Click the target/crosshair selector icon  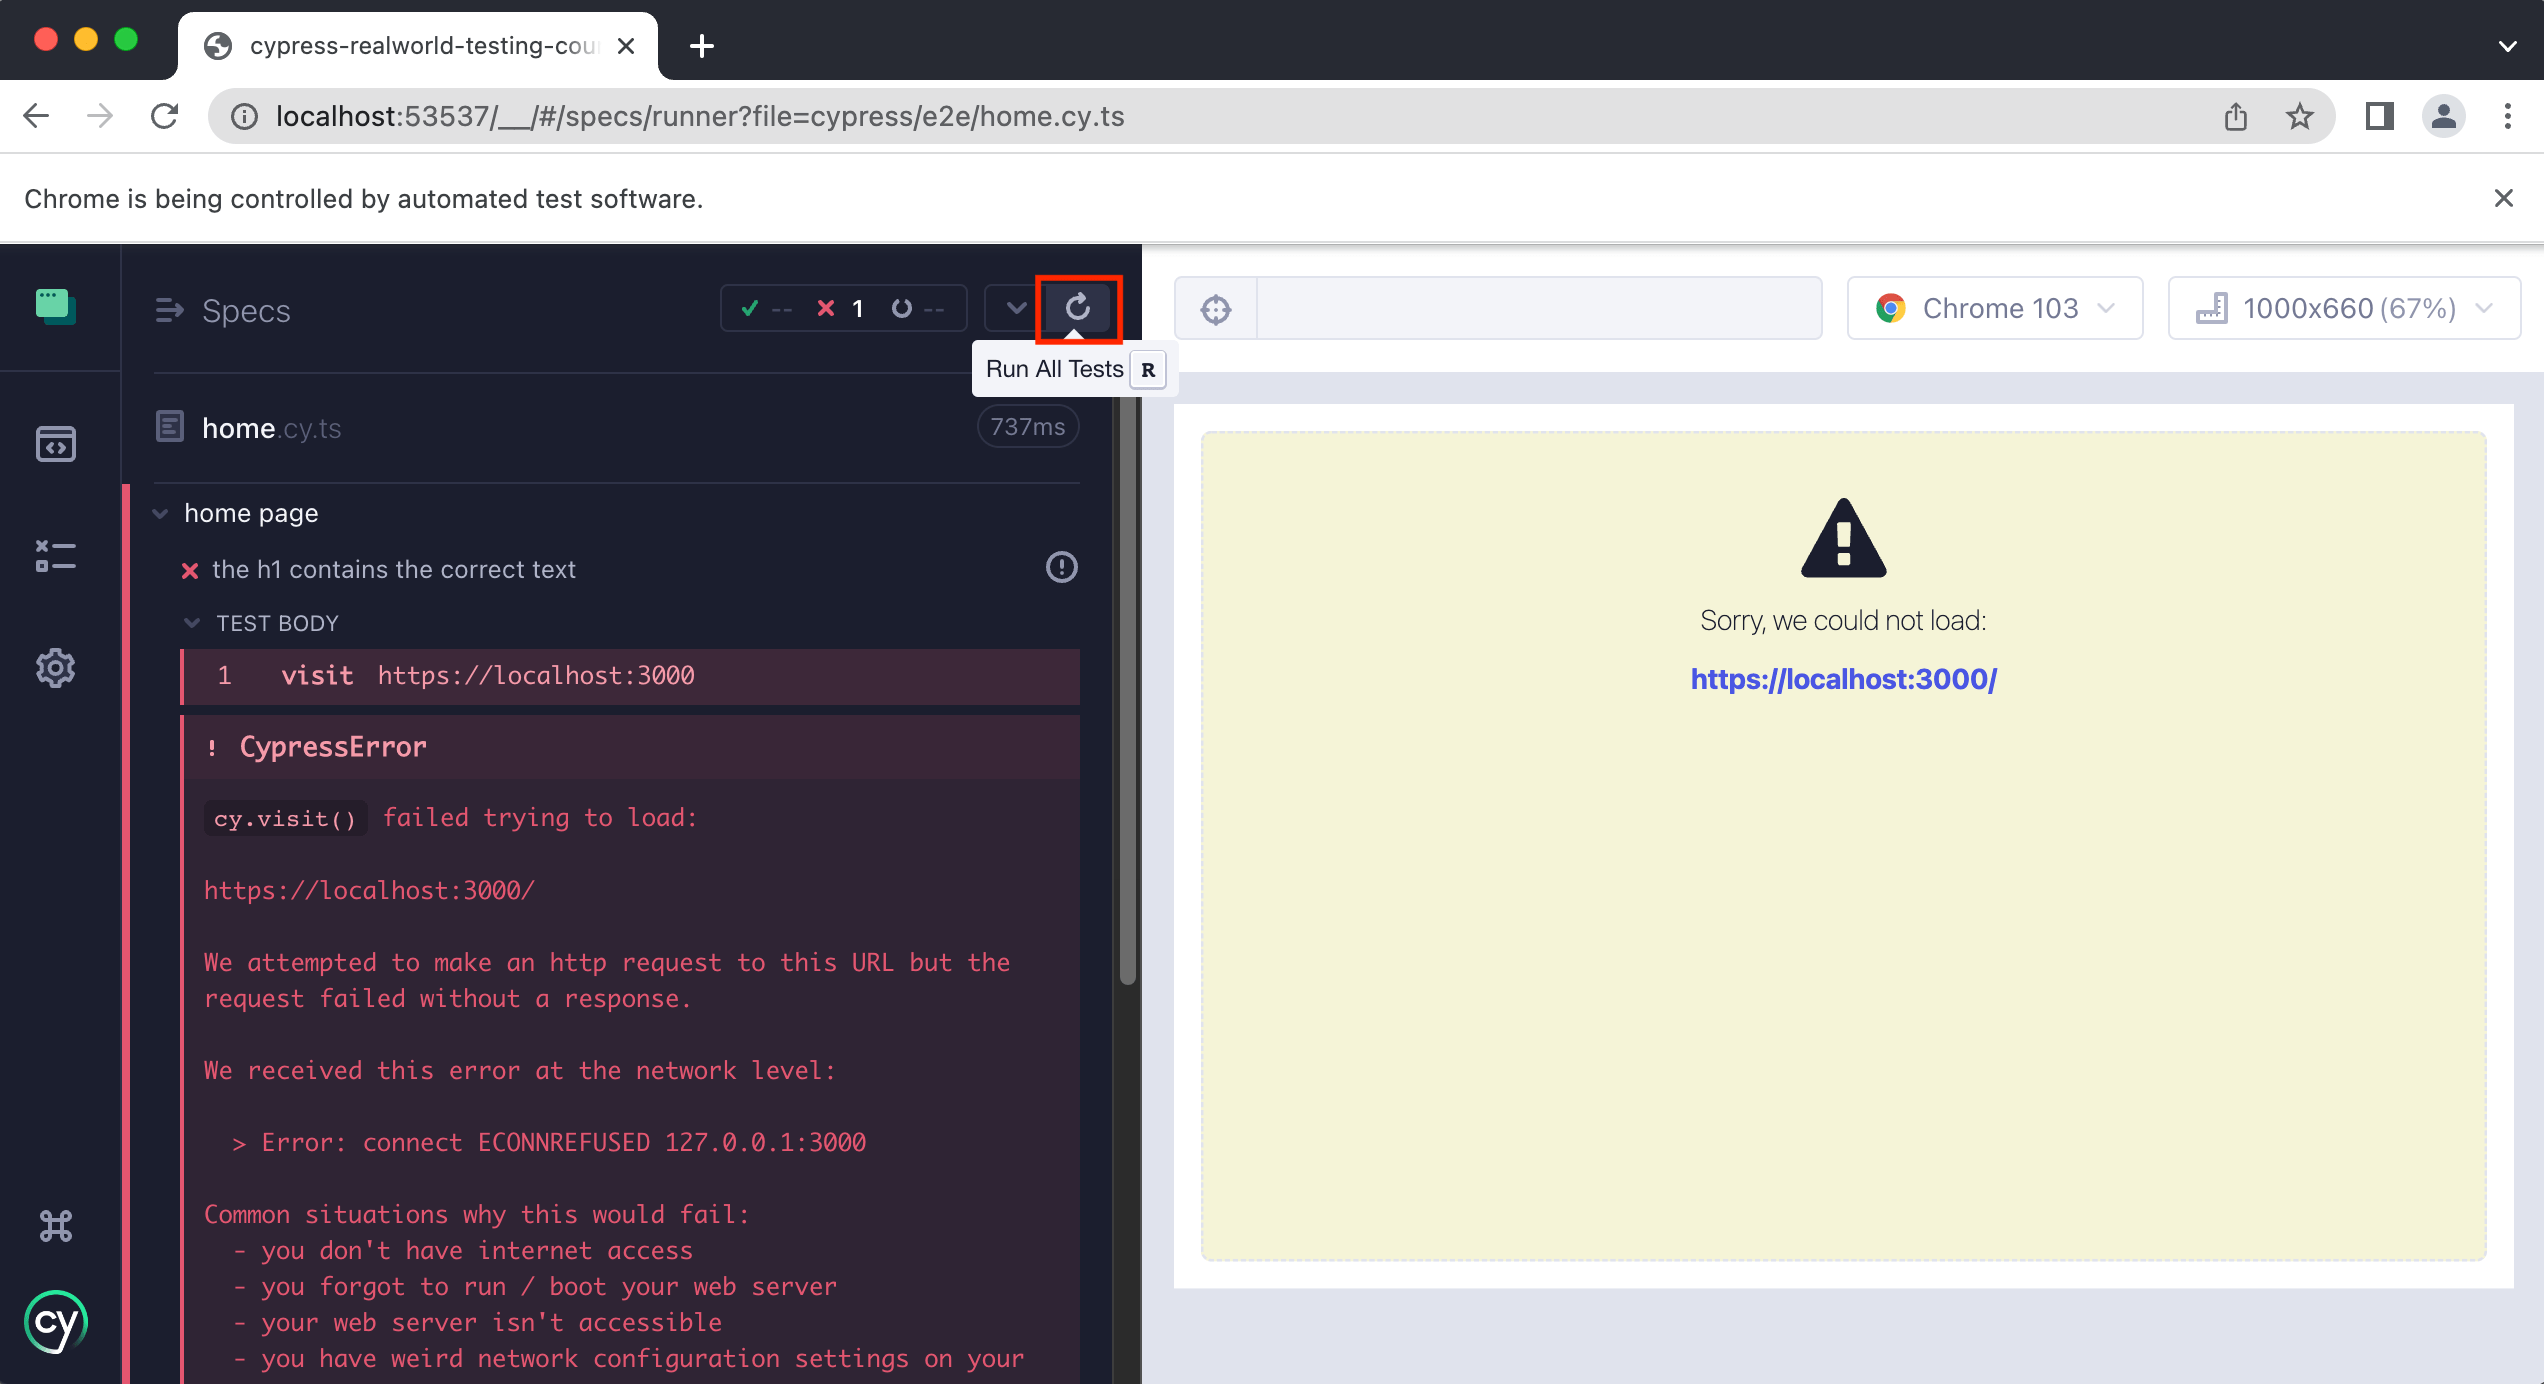point(1217,310)
